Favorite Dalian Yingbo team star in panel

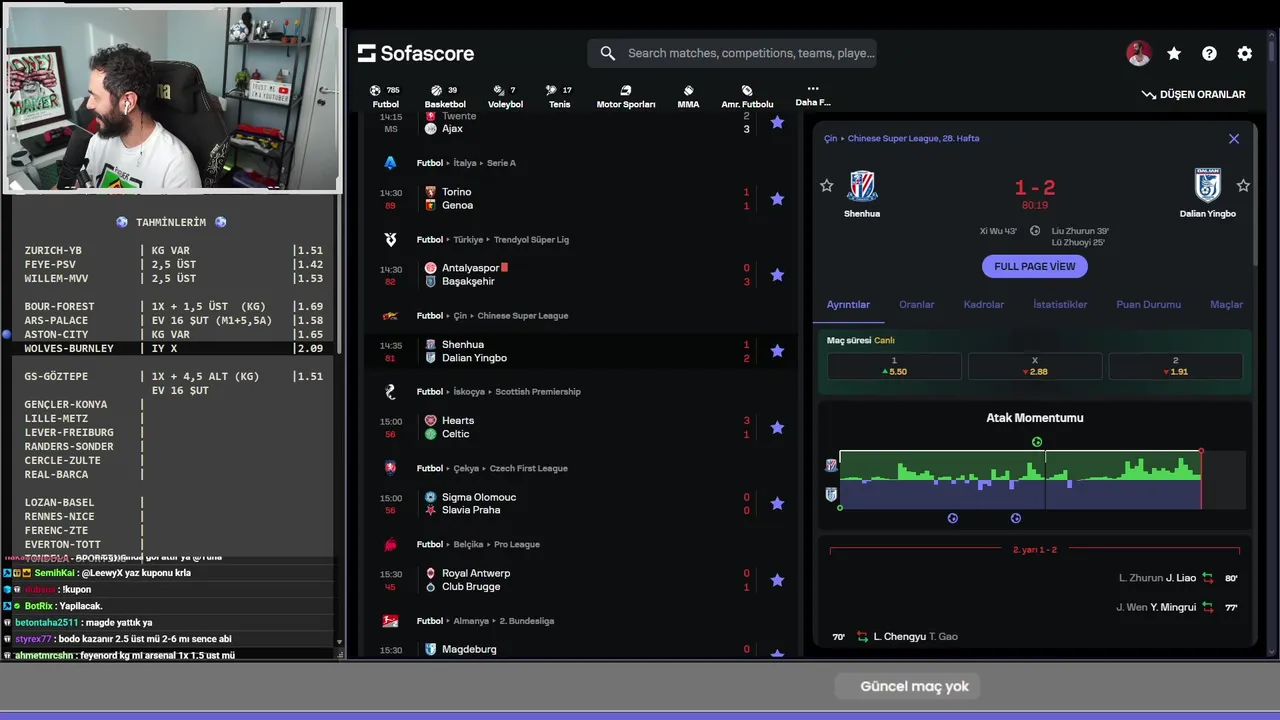pos(1243,185)
